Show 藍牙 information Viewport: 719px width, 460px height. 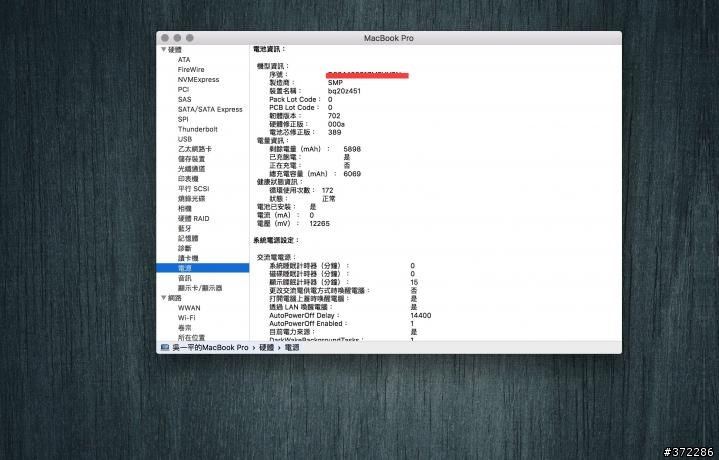[x=185, y=228]
